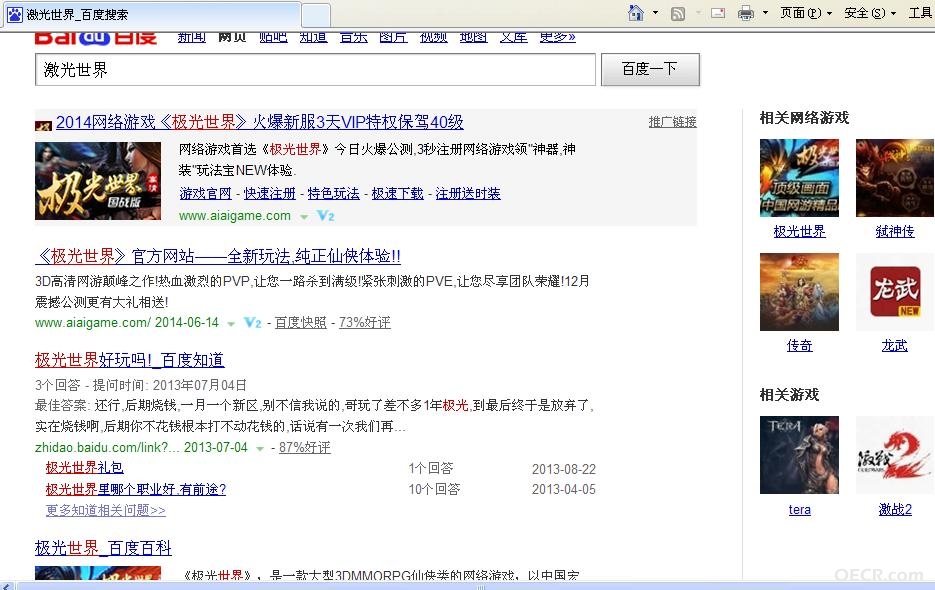
Task: Open the 龙武 caption link
Action: tap(894, 345)
